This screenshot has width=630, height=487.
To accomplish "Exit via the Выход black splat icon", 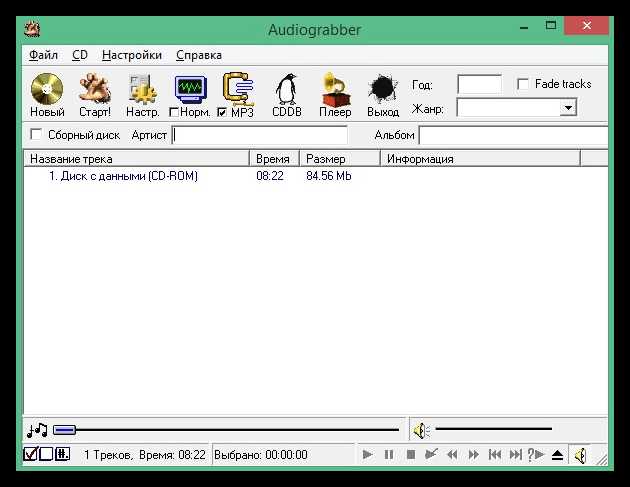I will [x=382, y=89].
